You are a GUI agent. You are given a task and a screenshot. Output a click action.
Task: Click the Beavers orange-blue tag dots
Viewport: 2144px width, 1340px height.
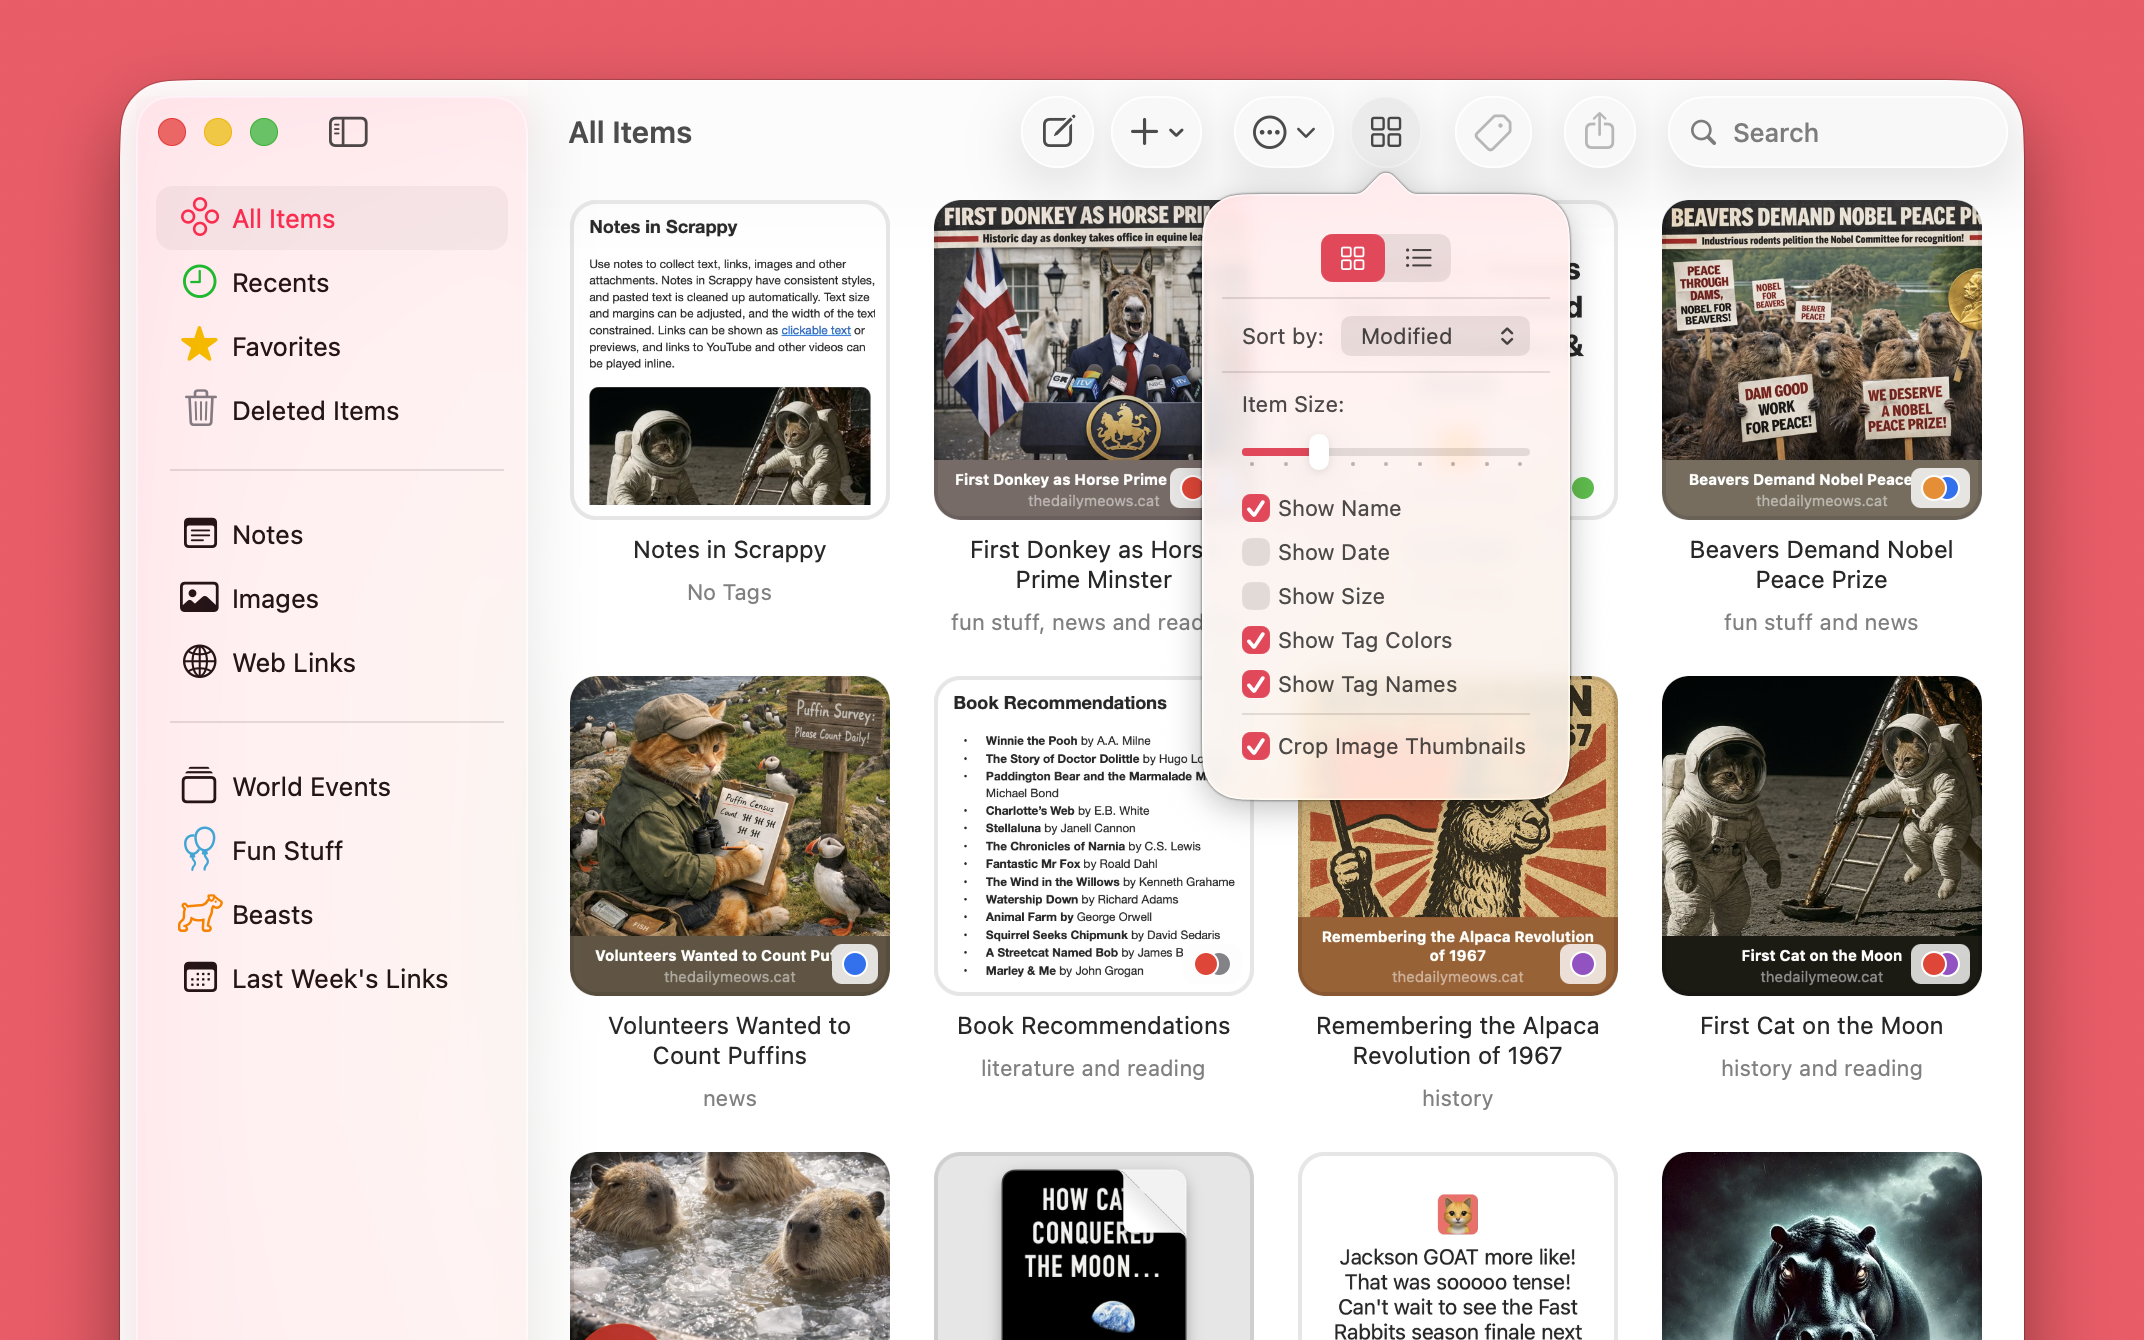(x=1941, y=488)
